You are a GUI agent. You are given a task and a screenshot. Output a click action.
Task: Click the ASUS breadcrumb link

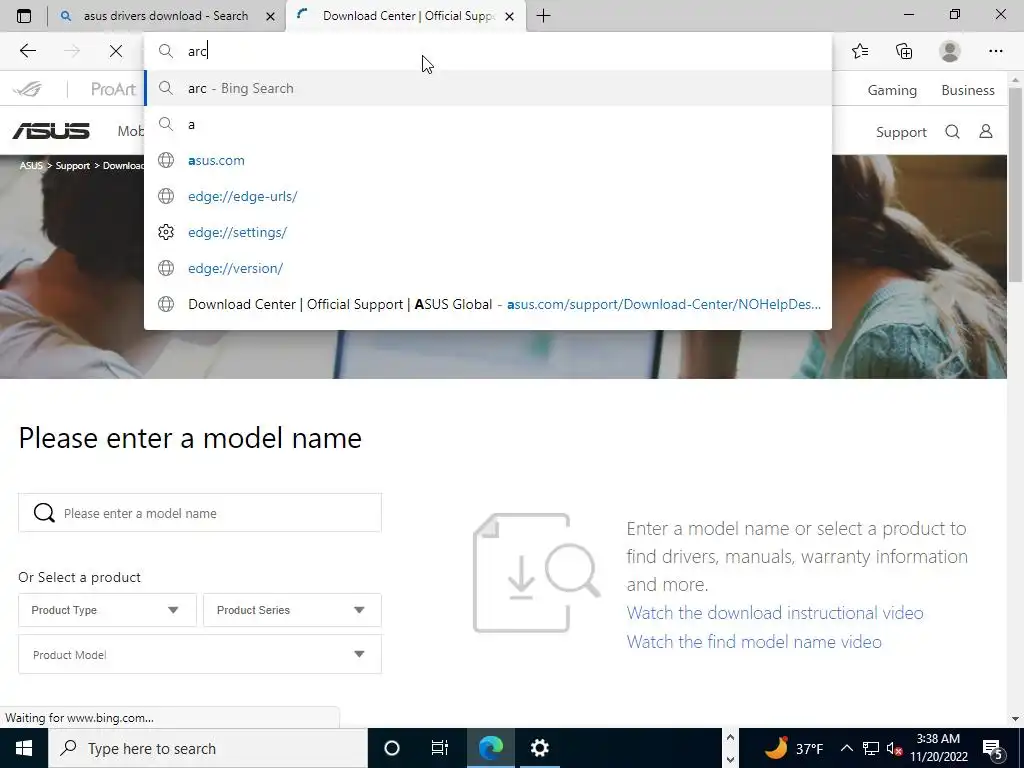click(31, 165)
